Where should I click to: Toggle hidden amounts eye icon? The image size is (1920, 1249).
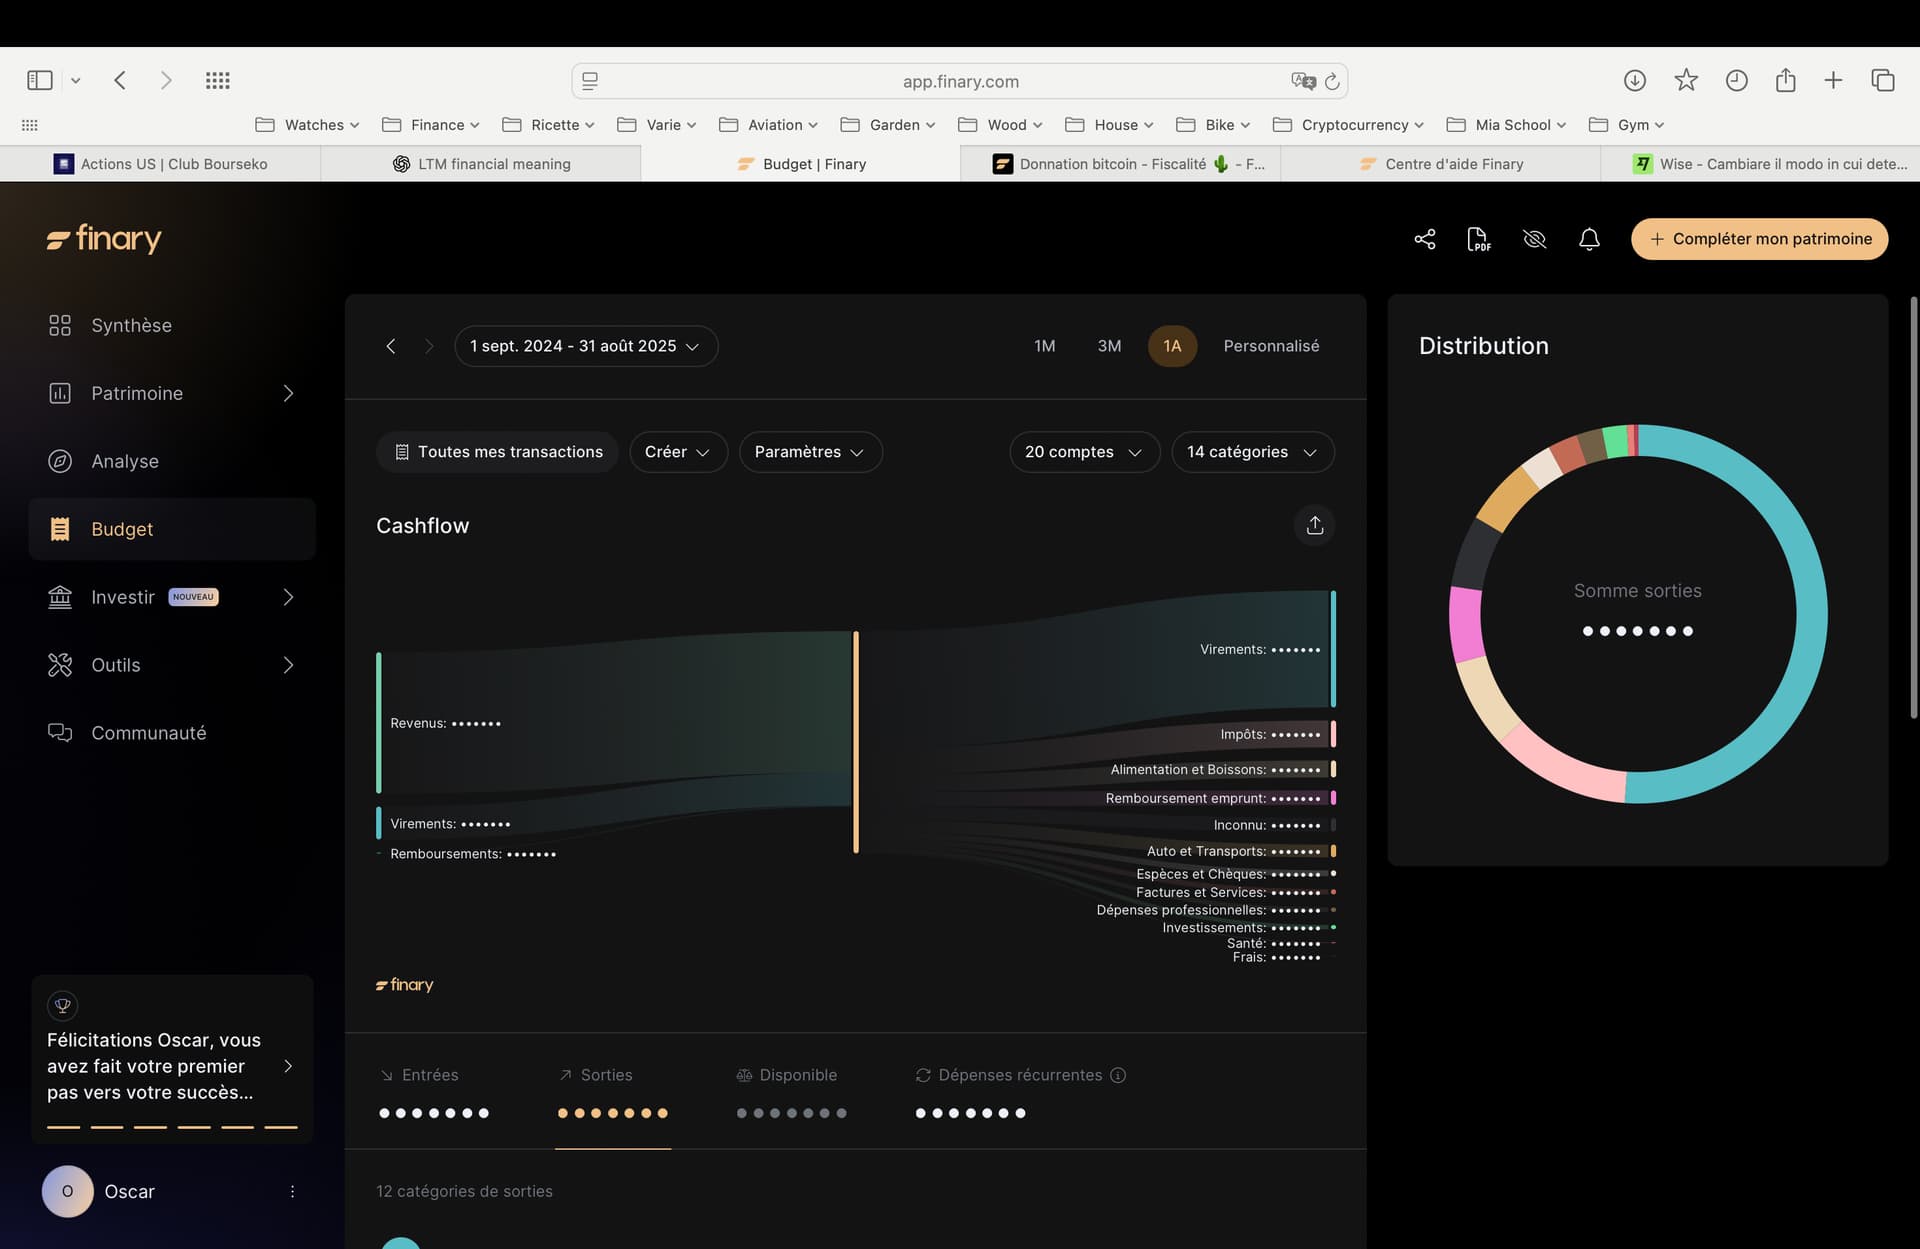[1534, 239]
